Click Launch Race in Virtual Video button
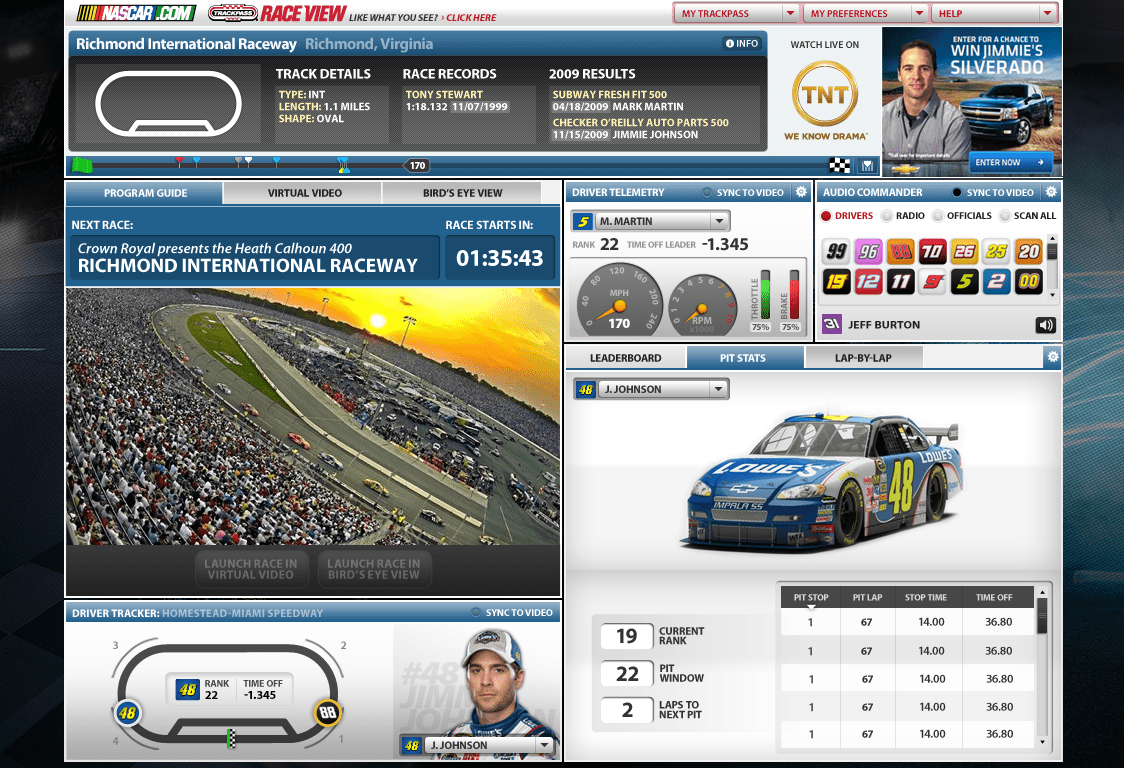 [250, 569]
